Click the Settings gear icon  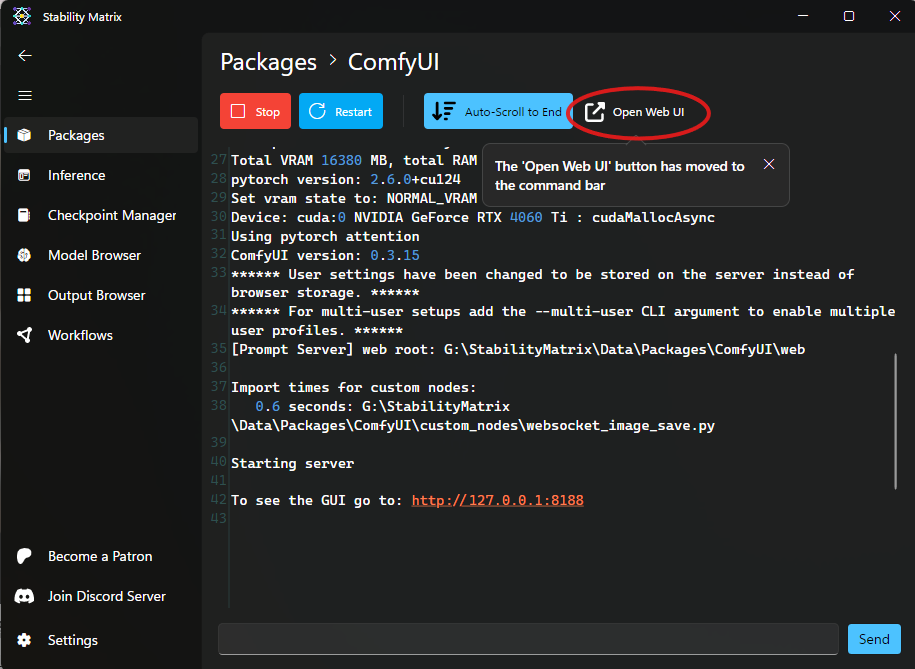click(x=24, y=640)
